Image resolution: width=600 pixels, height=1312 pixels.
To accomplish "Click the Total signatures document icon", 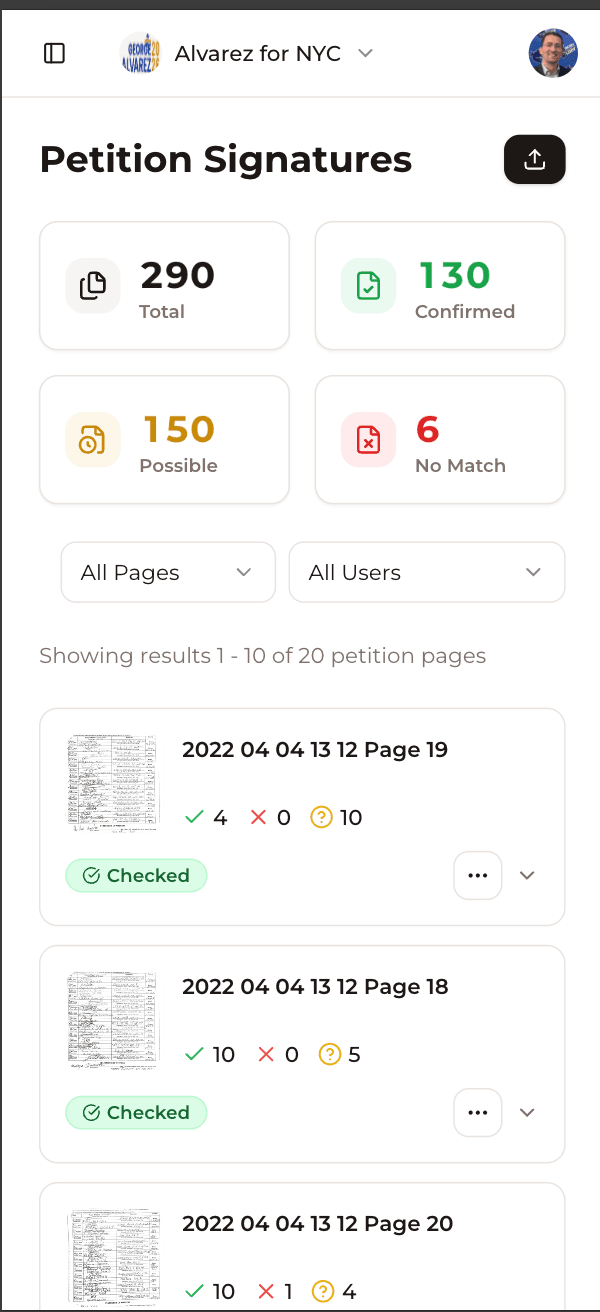I will 92,285.
